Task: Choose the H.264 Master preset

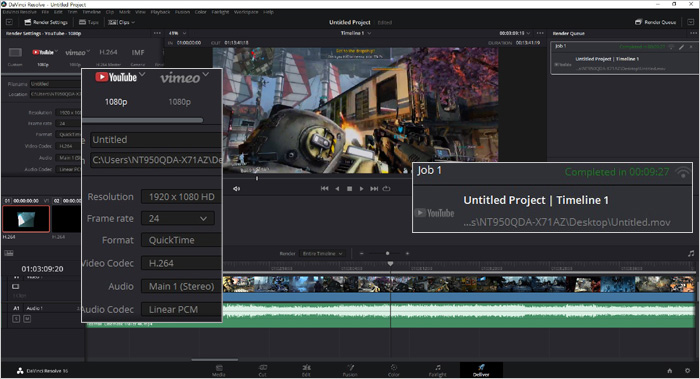Action: point(108,52)
